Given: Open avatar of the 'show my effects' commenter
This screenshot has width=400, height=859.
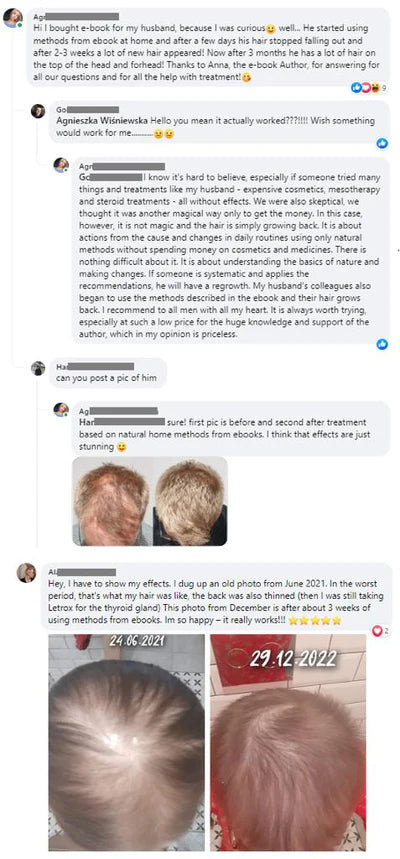Looking at the screenshot, I should pos(26,572).
